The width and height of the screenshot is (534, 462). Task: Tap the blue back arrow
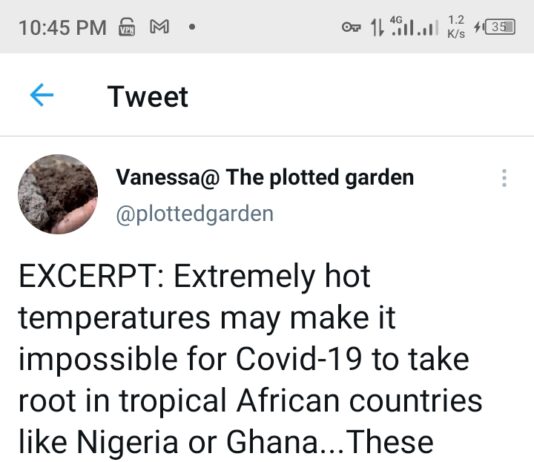click(x=42, y=95)
